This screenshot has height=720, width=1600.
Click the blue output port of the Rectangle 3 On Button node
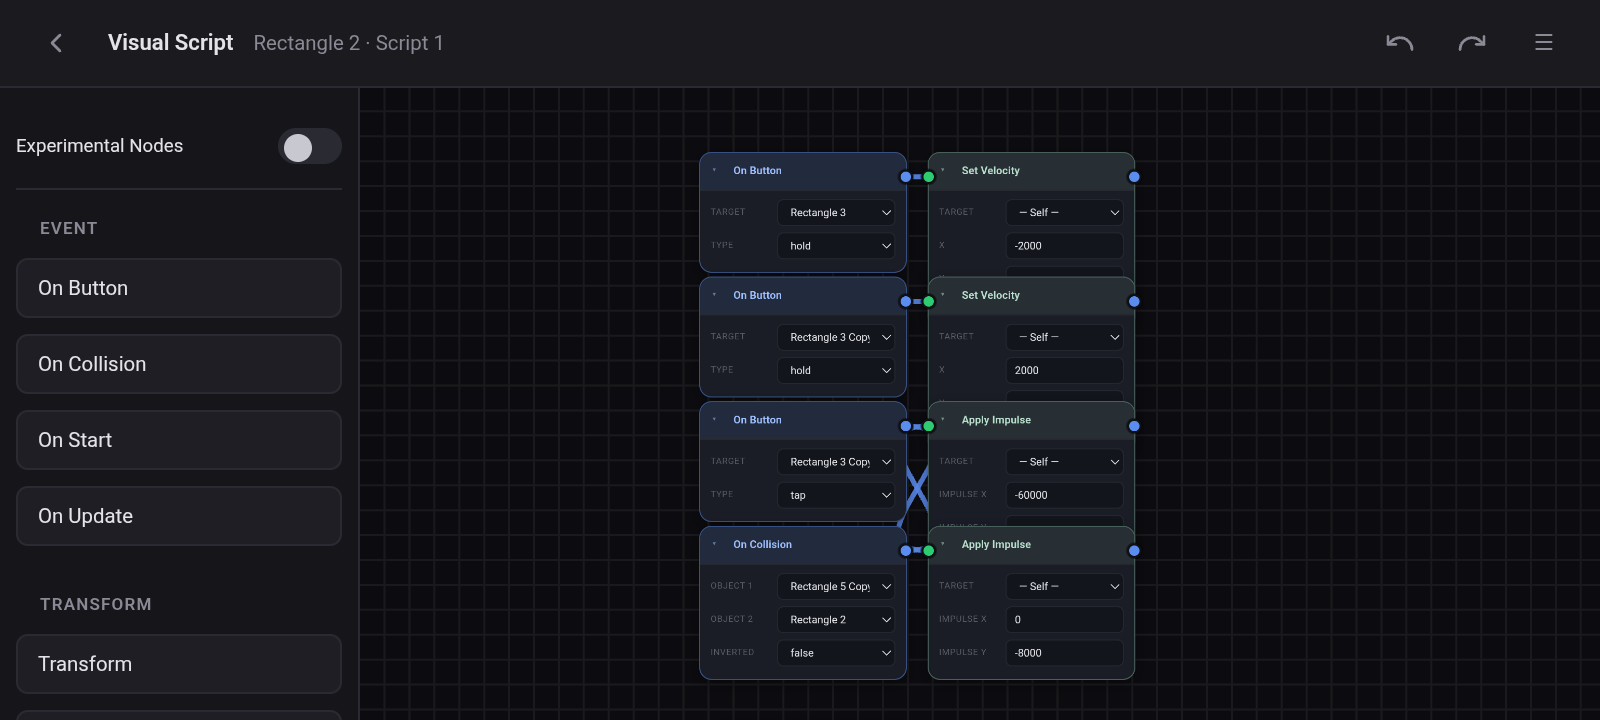[x=906, y=177]
